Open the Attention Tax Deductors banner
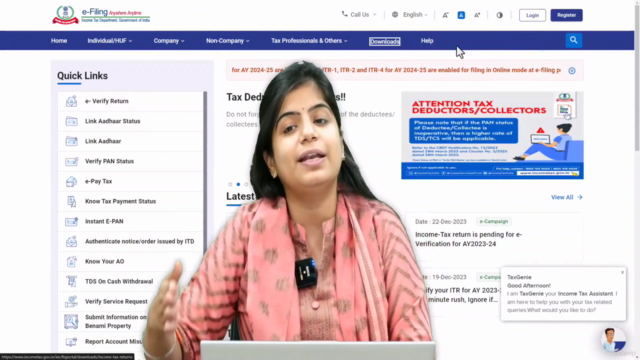The width and height of the screenshot is (640, 360). click(492, 135)
